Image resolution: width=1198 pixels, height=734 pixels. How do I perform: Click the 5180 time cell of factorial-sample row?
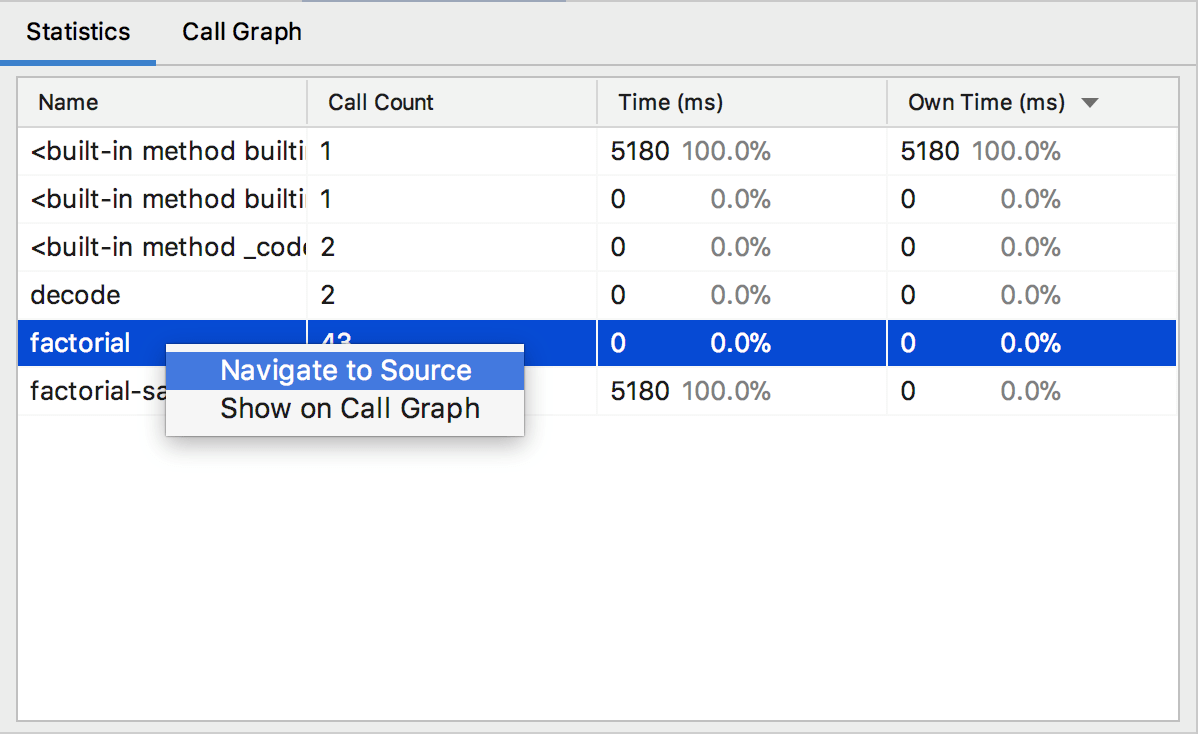click(640, 391)
